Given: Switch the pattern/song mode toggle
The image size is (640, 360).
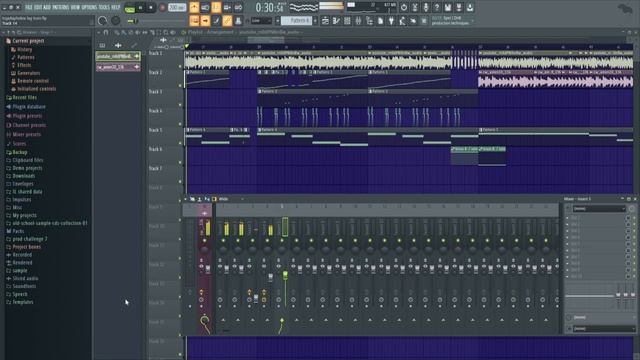Looking at the screenshot, I should (x=130, y=8).
